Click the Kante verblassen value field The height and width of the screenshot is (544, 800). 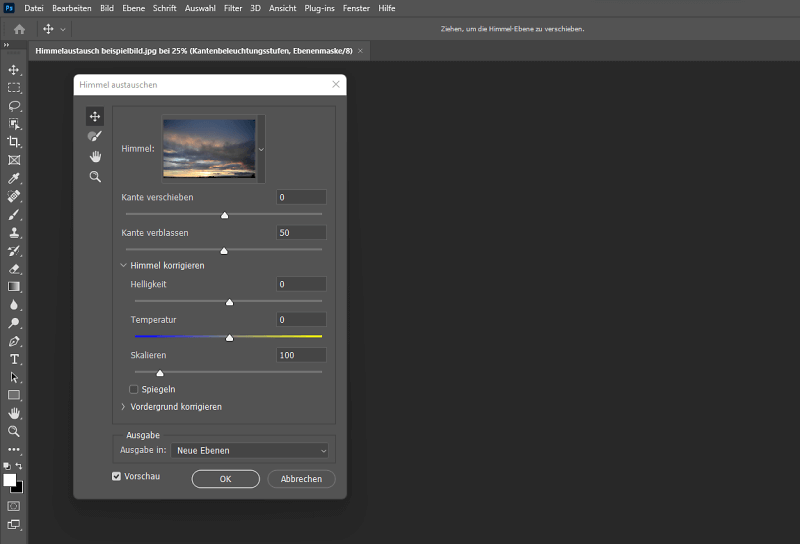[301, 233]
